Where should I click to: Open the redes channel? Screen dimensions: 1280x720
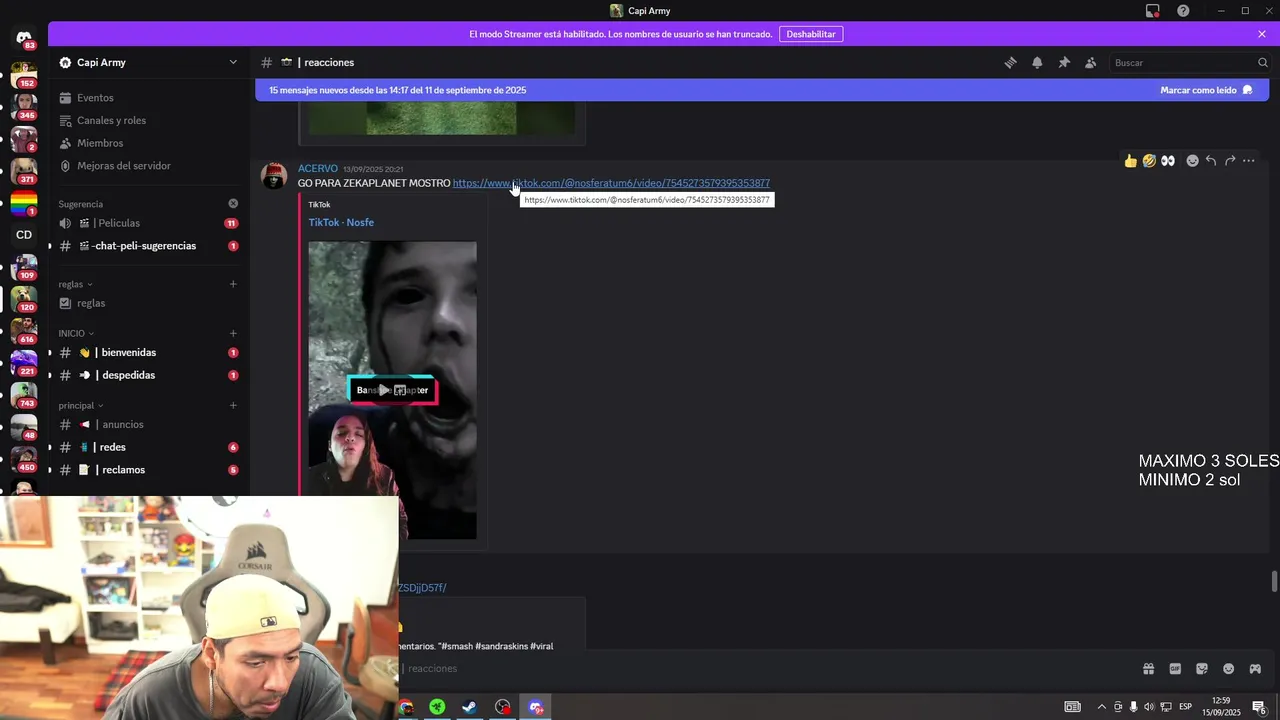[148, 447]
